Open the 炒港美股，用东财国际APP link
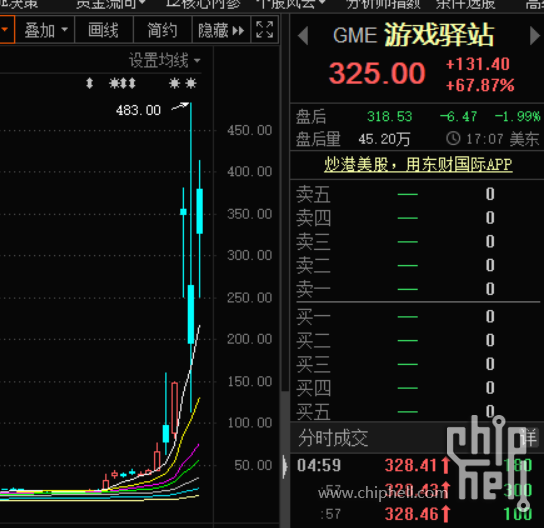The image size is (544, 528). (418, 164)
